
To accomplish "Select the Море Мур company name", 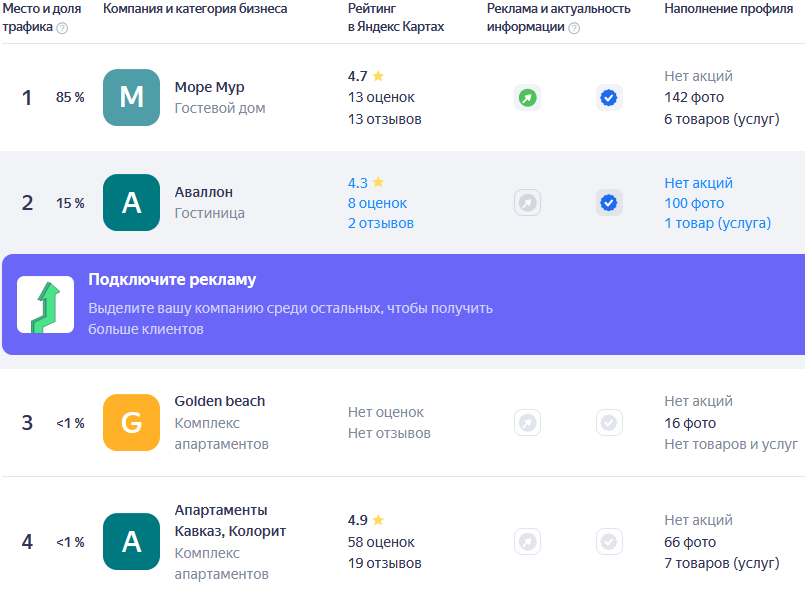I will [x=209, y=87].
